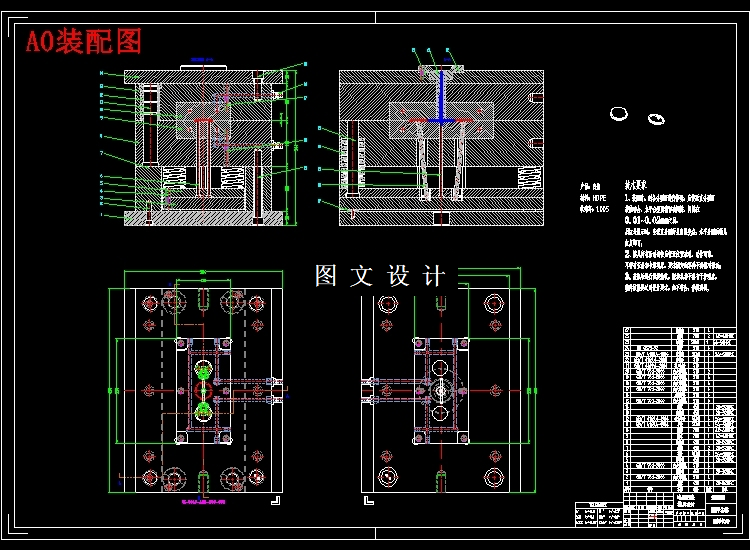Select the left white ring part outline
The image size is (750, 550).
point(618,114)
